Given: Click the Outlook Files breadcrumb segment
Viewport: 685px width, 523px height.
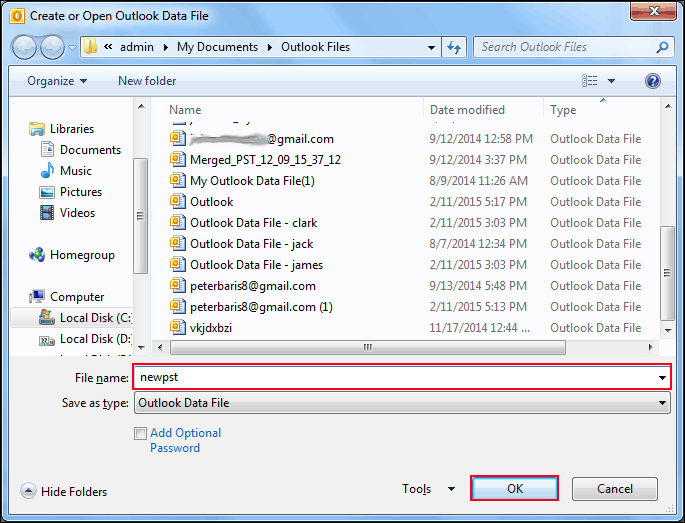Looking at the screenshot, I should point(315,47).
